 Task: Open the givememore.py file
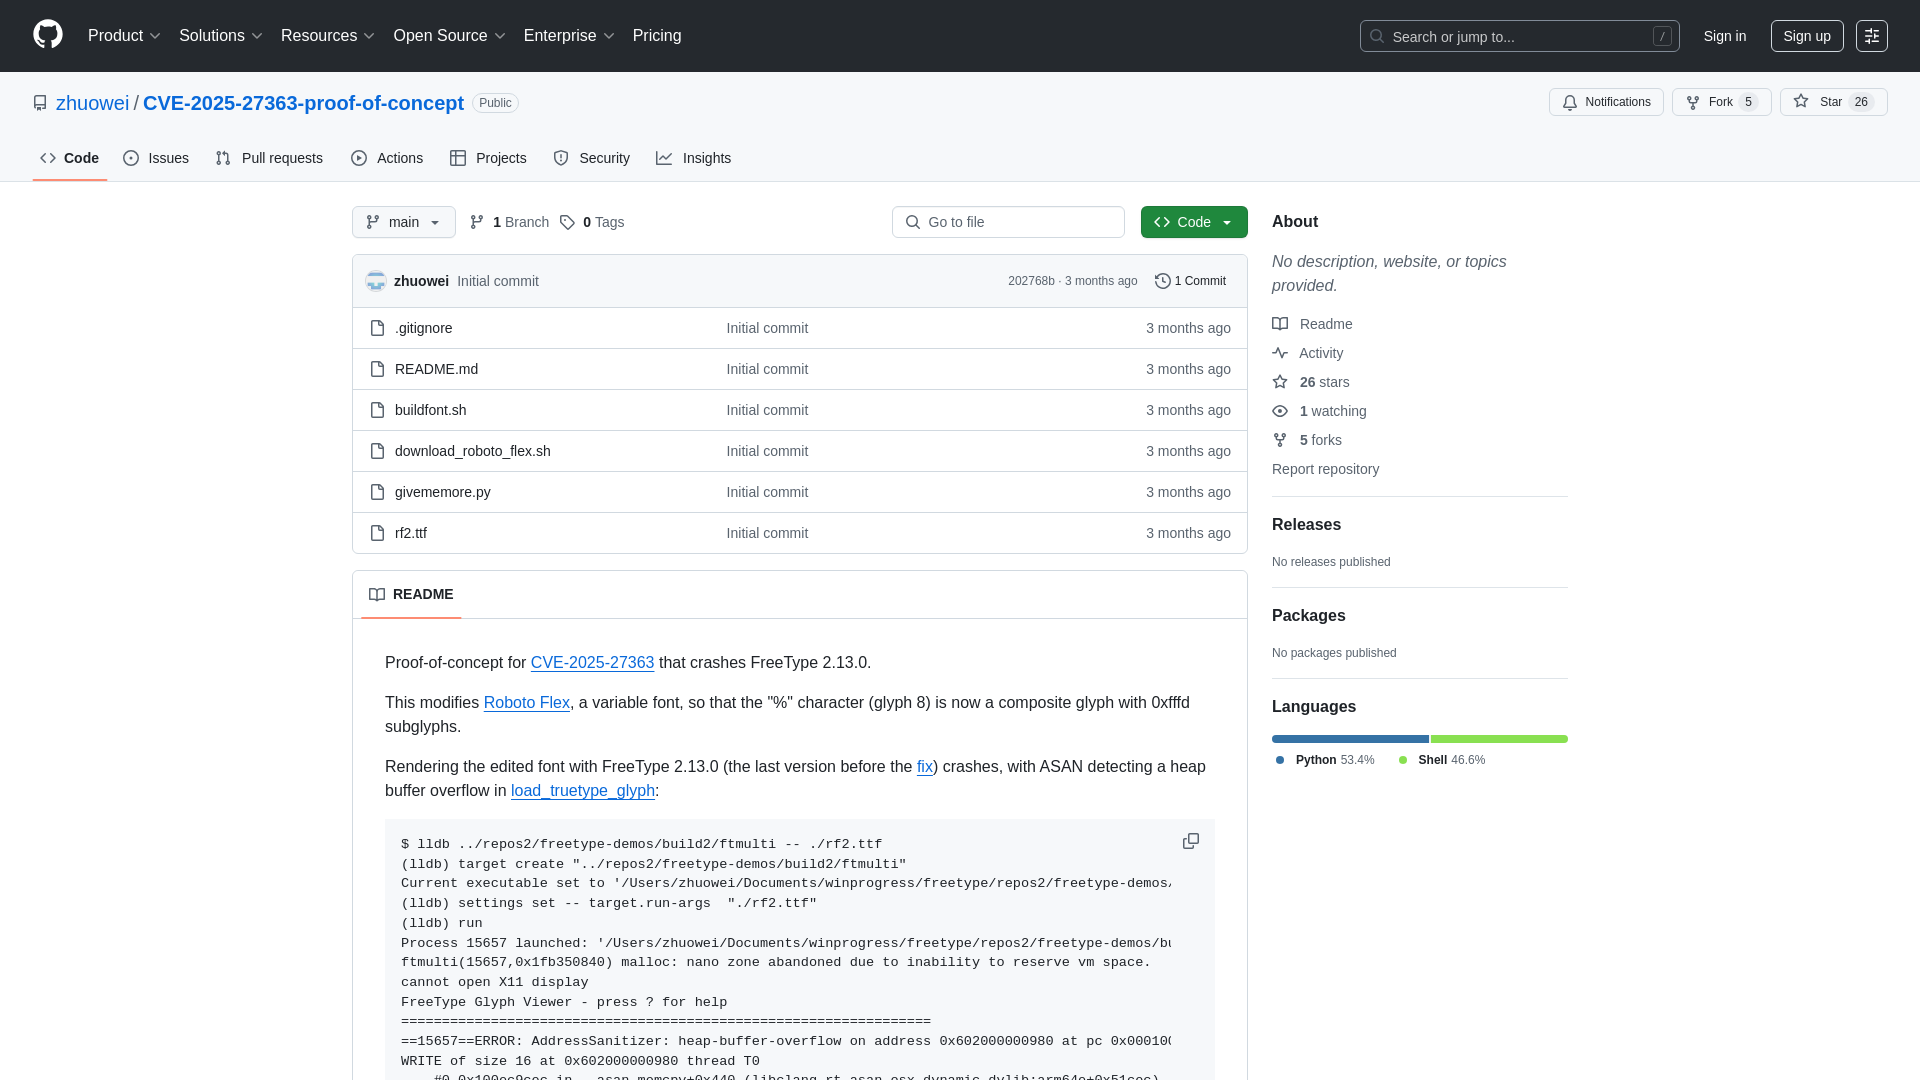(443, 492)
